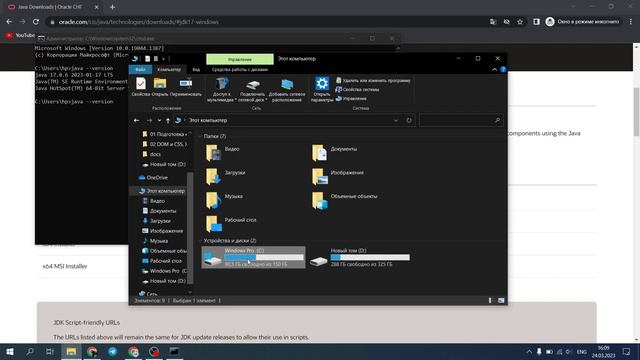Screen dimensions: 640x360
Task: Go back in Explorer navigation
Action: 137,120
